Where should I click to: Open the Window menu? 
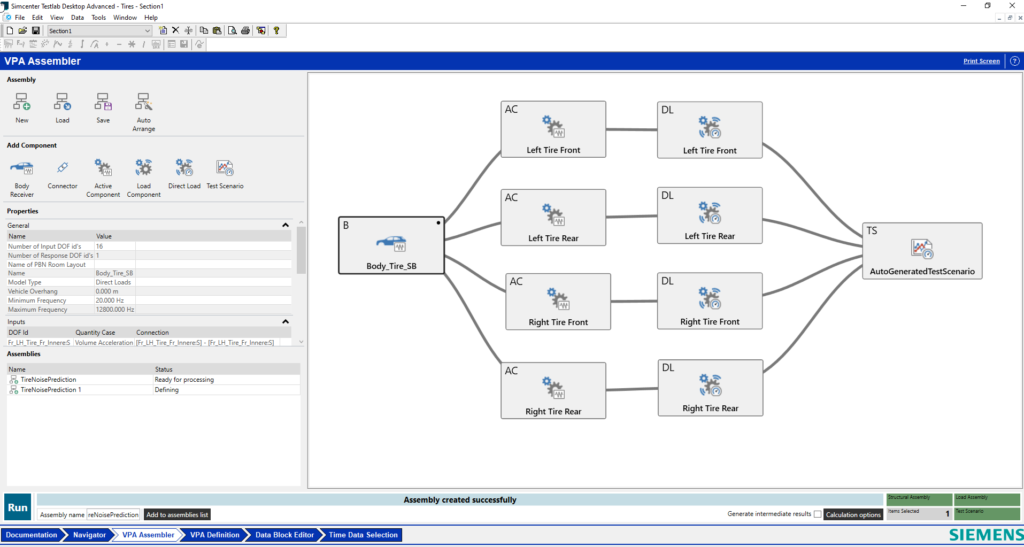point(125,17)
